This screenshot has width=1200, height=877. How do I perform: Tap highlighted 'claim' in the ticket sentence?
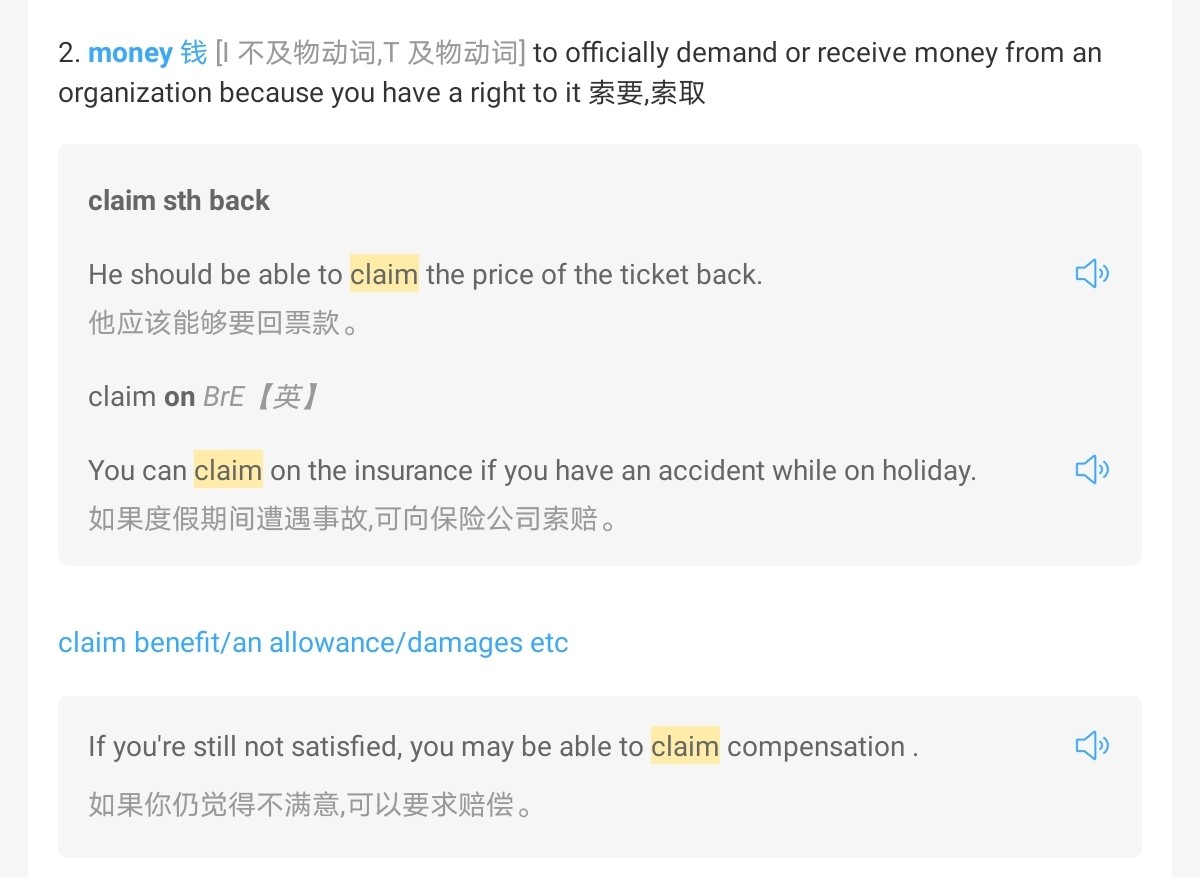pos(384,274)
